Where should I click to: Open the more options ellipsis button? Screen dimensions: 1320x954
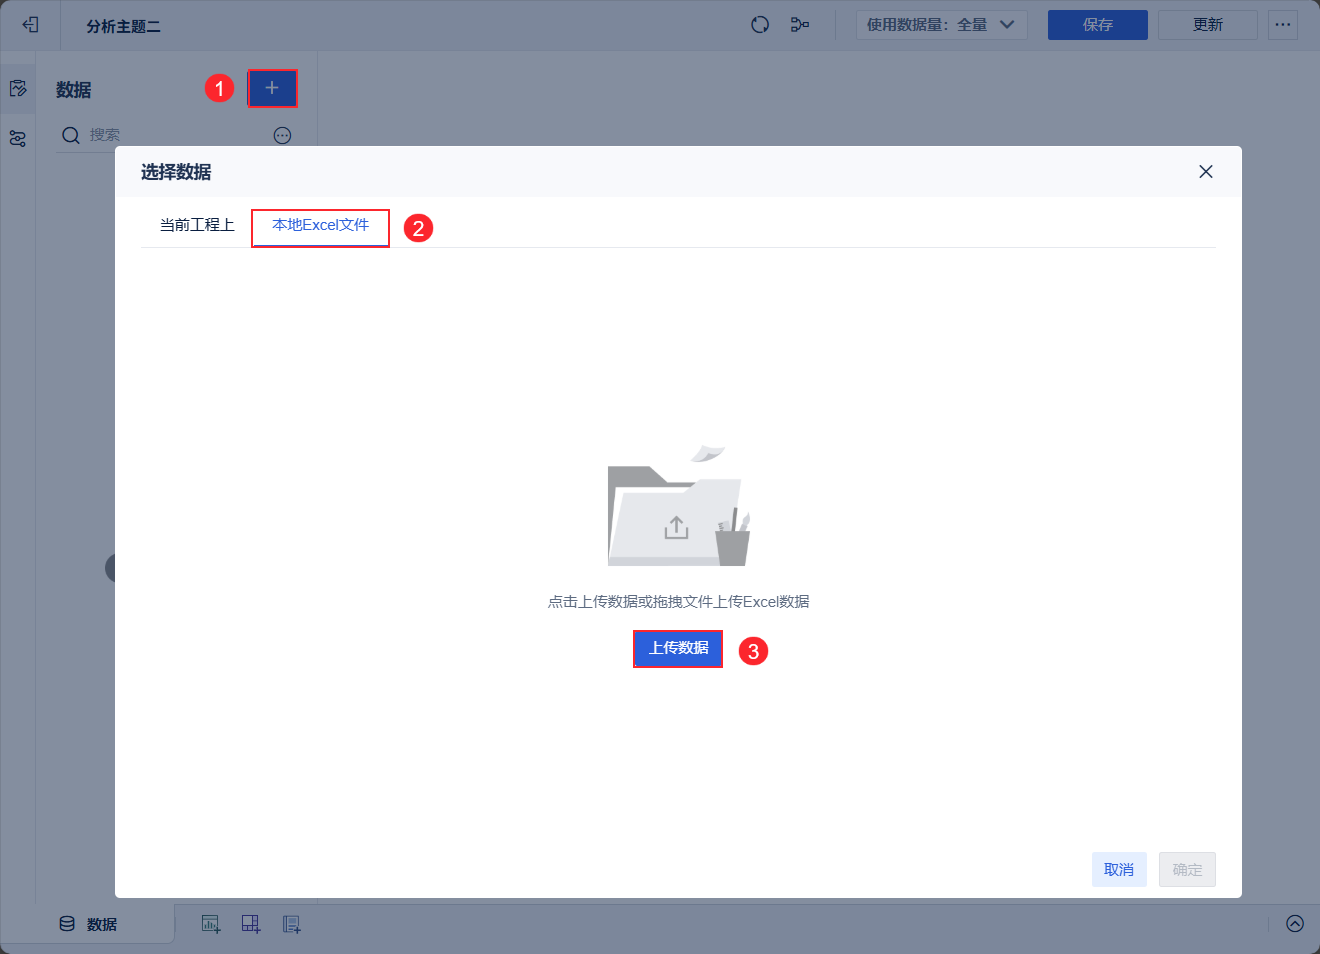click(1283, 25)
